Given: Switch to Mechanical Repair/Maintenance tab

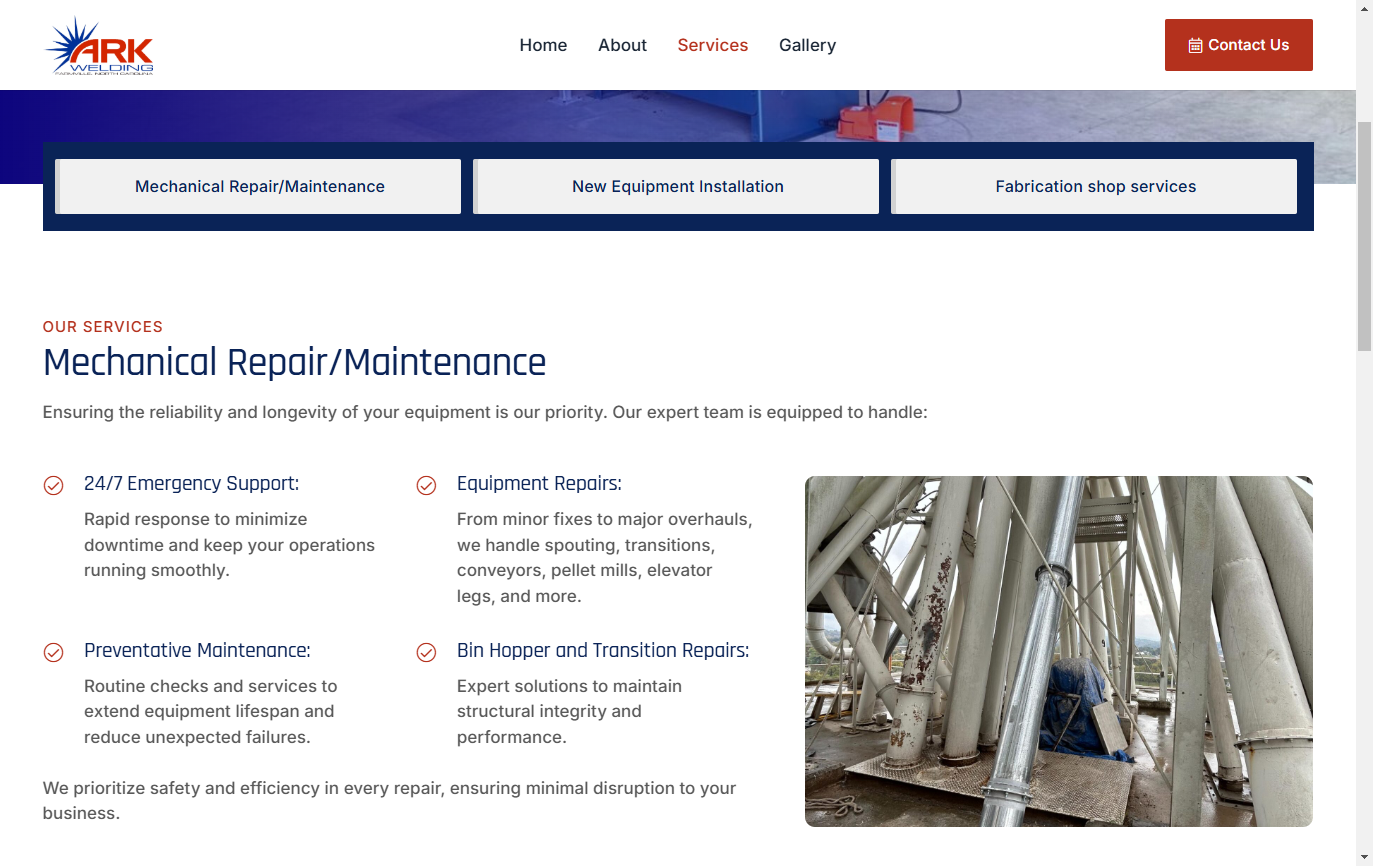Looking at the screenshot, I should tap(258, 186).
